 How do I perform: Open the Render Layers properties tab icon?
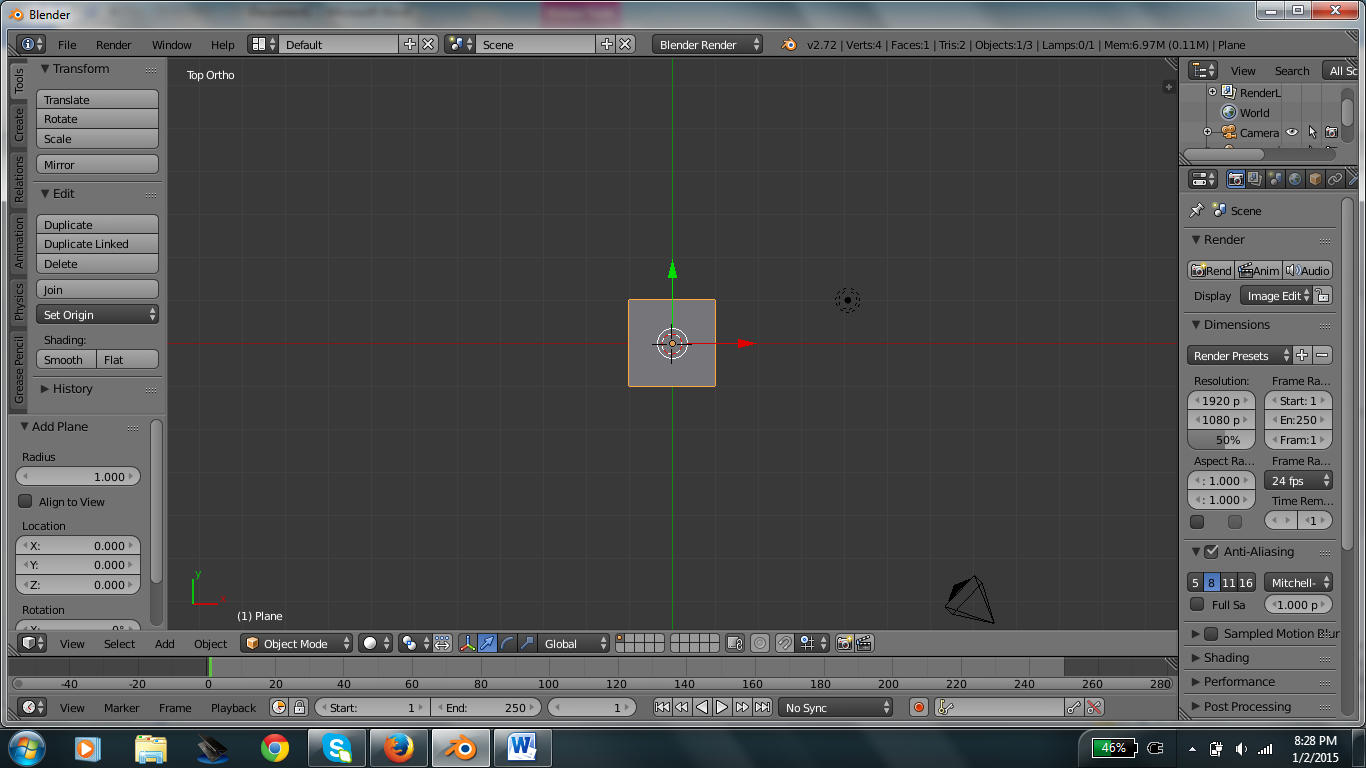tap(1255, 180)
